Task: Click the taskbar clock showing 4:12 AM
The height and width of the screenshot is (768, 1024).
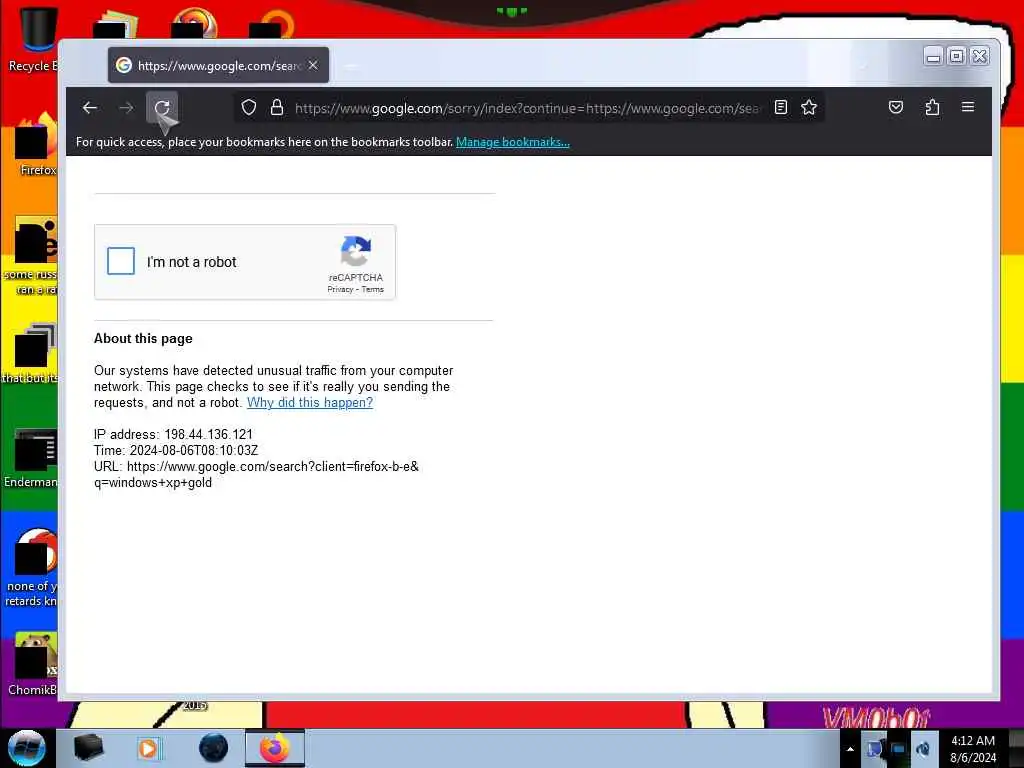Action: click(973, 749)
